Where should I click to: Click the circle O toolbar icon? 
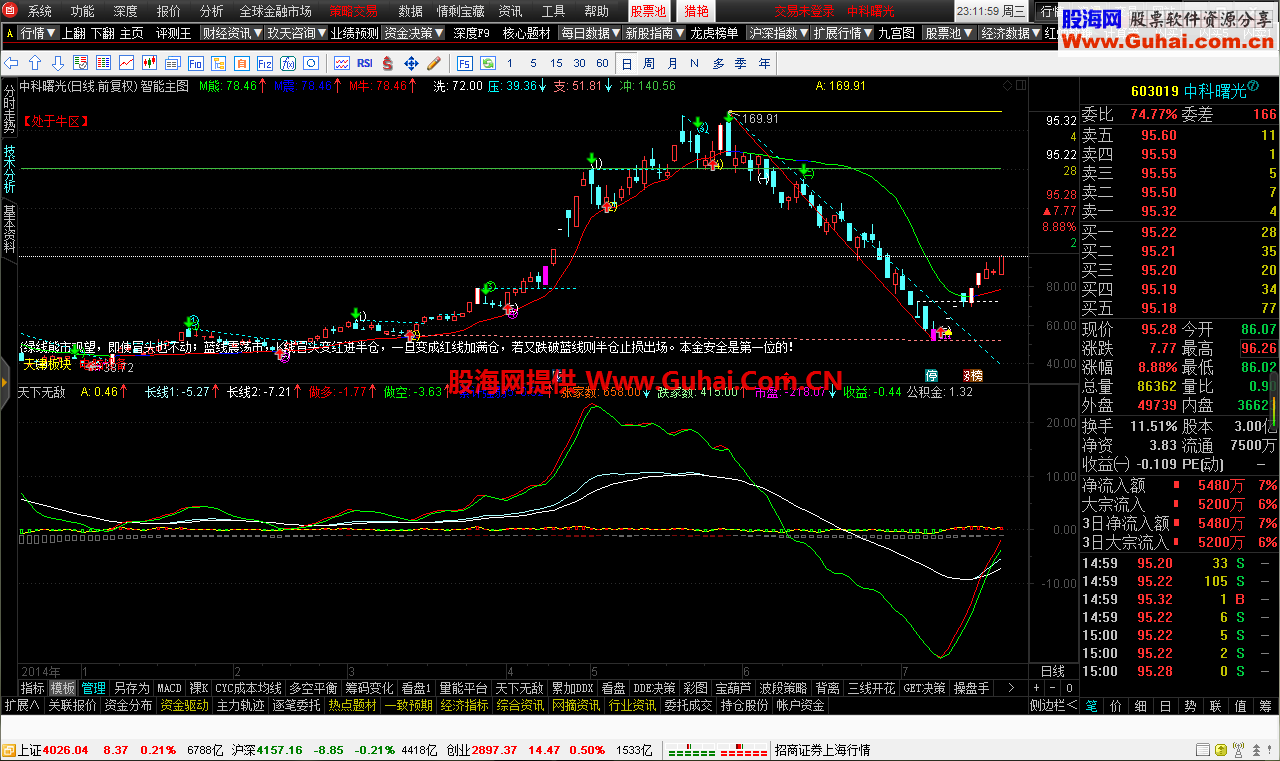click(x=310, y=63)
